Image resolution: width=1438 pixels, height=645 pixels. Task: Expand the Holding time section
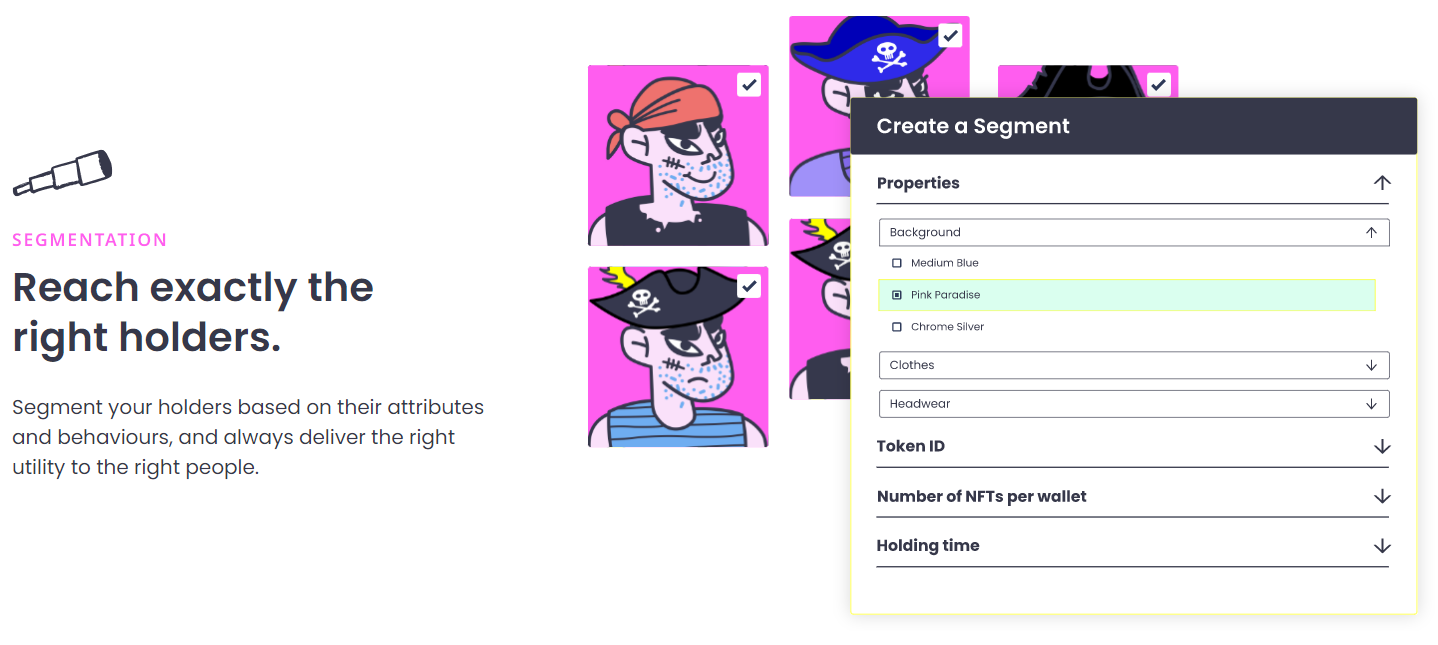928,546
